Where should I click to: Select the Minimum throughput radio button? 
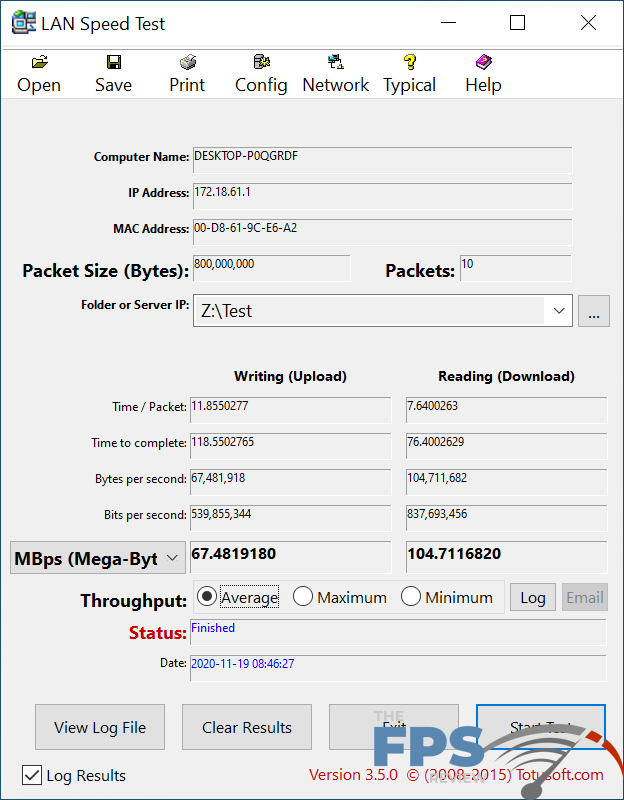click(411, 596)
